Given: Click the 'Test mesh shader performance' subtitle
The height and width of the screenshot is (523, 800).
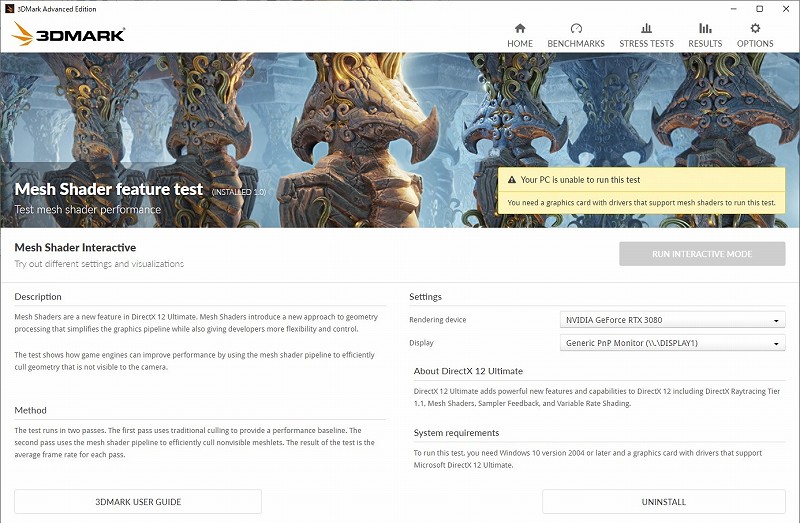Looking at the screenshot, I should coord(87,210).
